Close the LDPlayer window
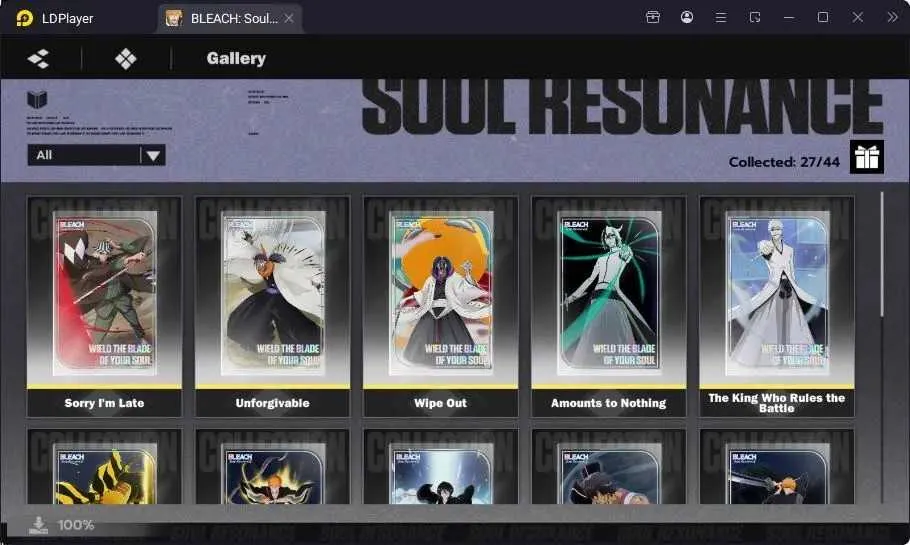Image resolution: width=910 pixels, height=545 pixels. [858, 17]
